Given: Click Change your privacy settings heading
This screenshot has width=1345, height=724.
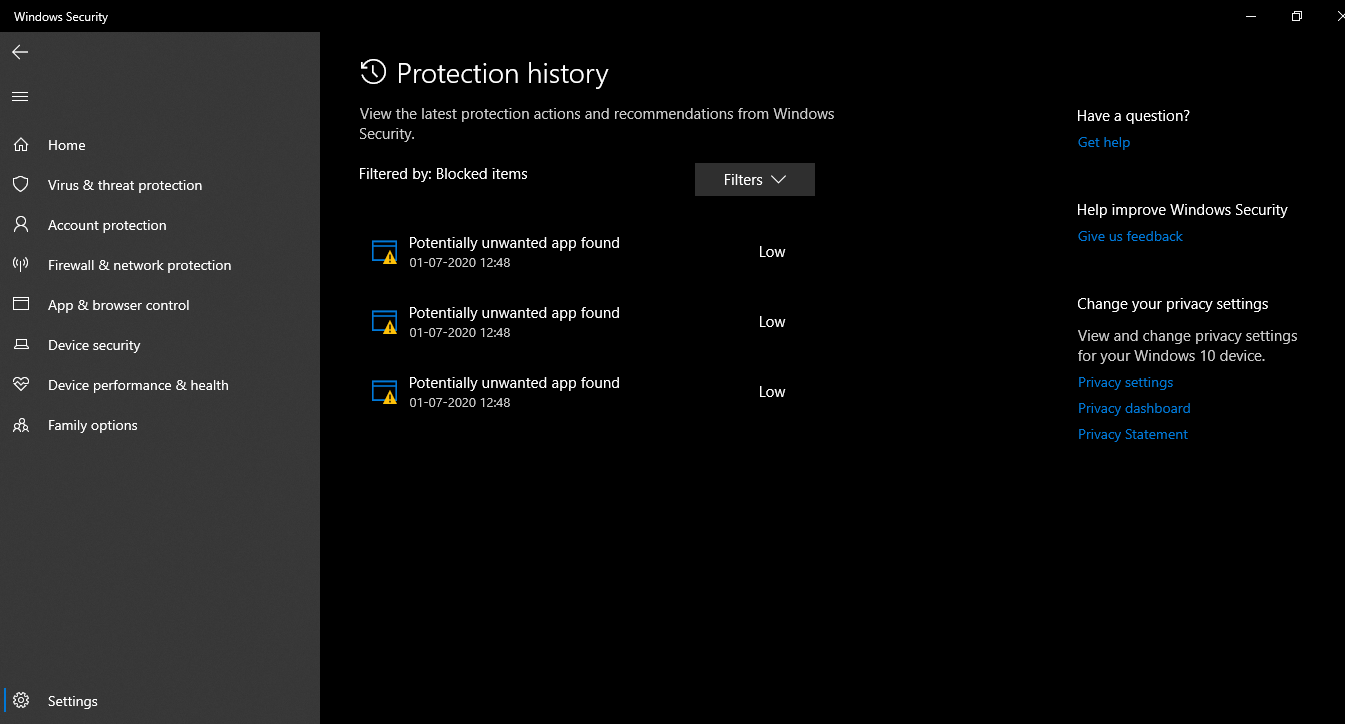Looking at the screenshot, I should [x=1172, y=304].
